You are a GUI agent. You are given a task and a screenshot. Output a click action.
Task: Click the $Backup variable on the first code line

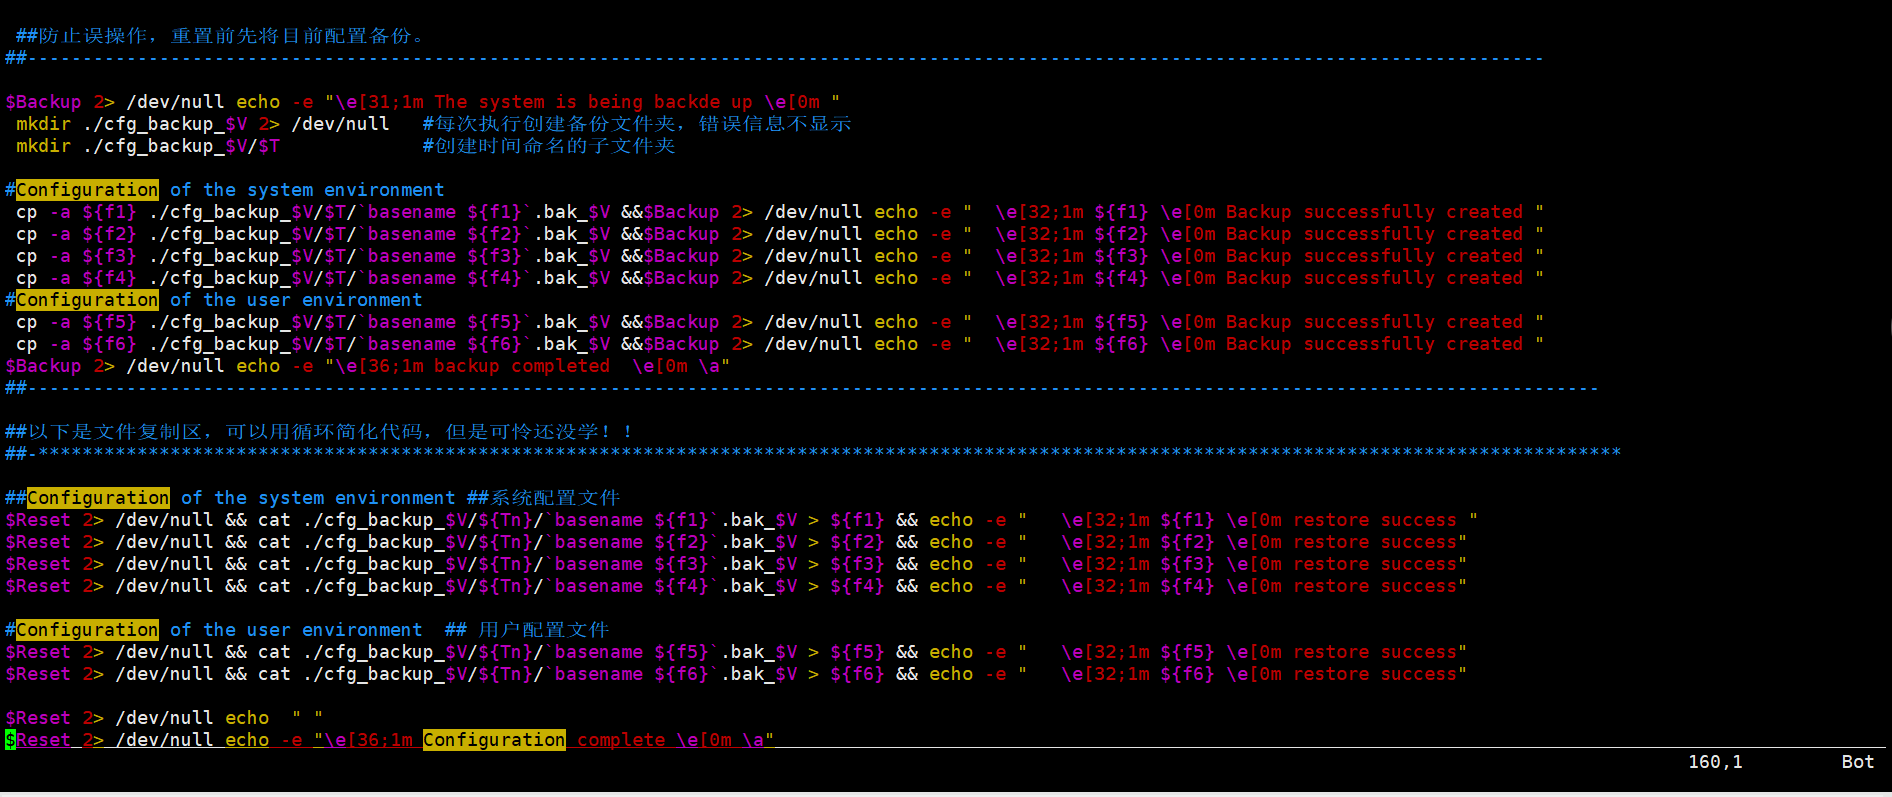tap(43, 102)
